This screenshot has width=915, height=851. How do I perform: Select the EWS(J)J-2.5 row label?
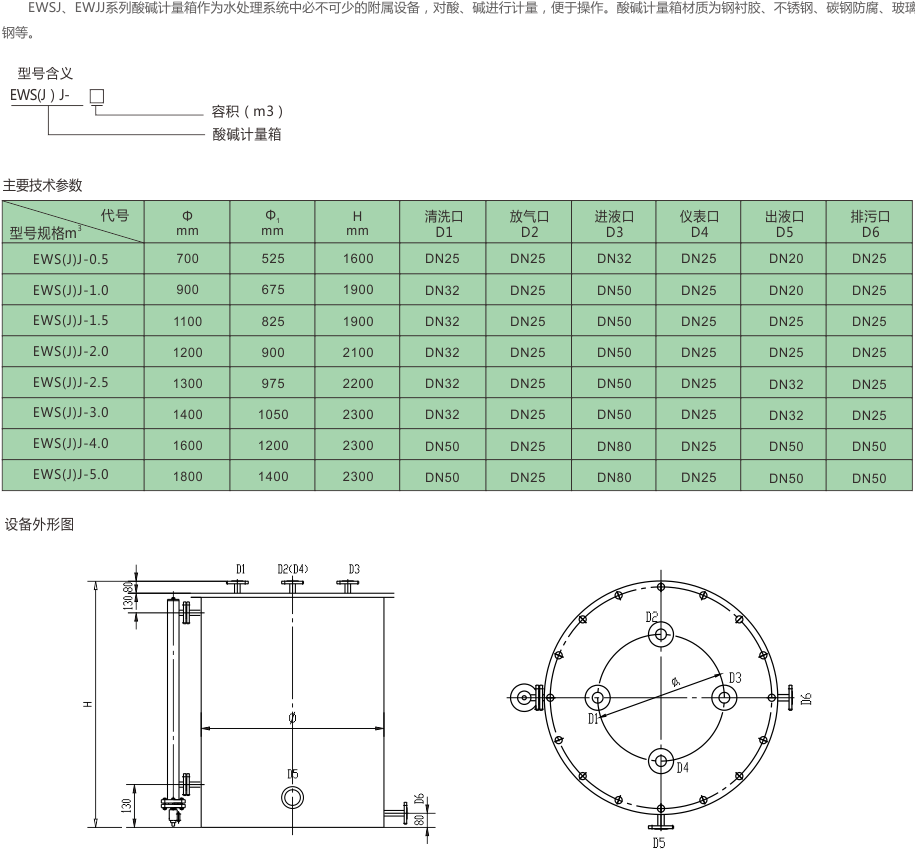coord(71,383)
